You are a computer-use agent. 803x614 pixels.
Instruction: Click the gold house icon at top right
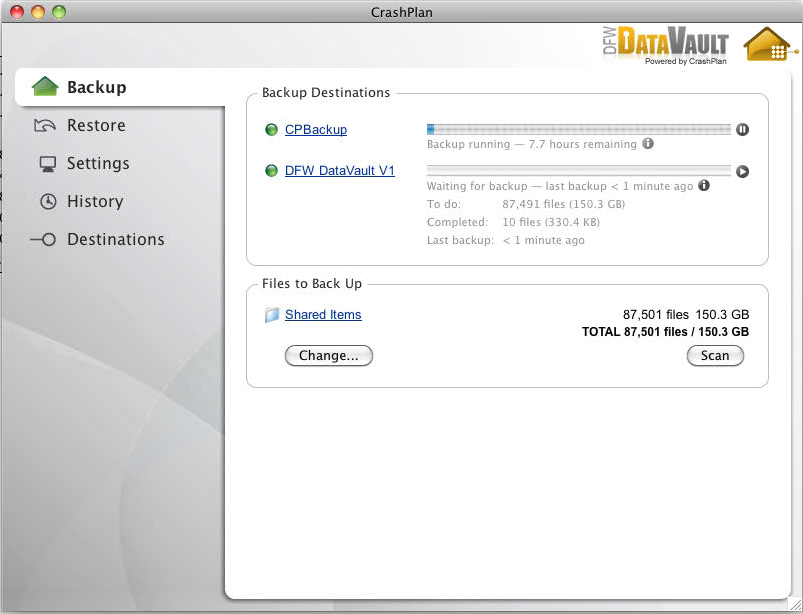click(768, 45)
